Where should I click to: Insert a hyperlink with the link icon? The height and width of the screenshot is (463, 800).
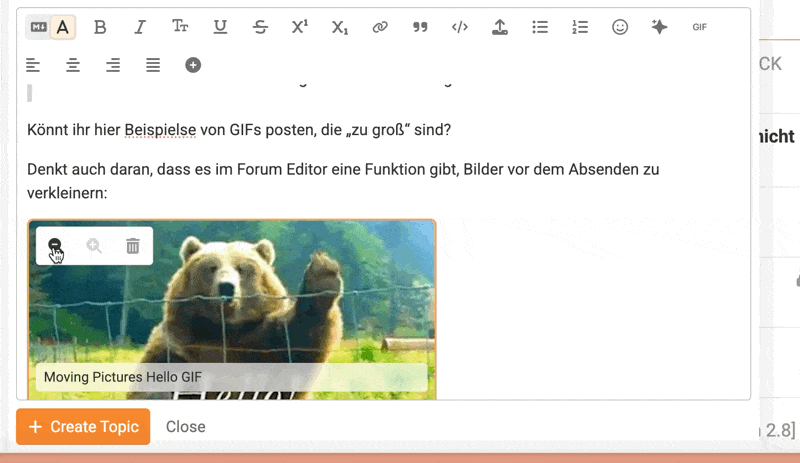(x=380, y=28)
